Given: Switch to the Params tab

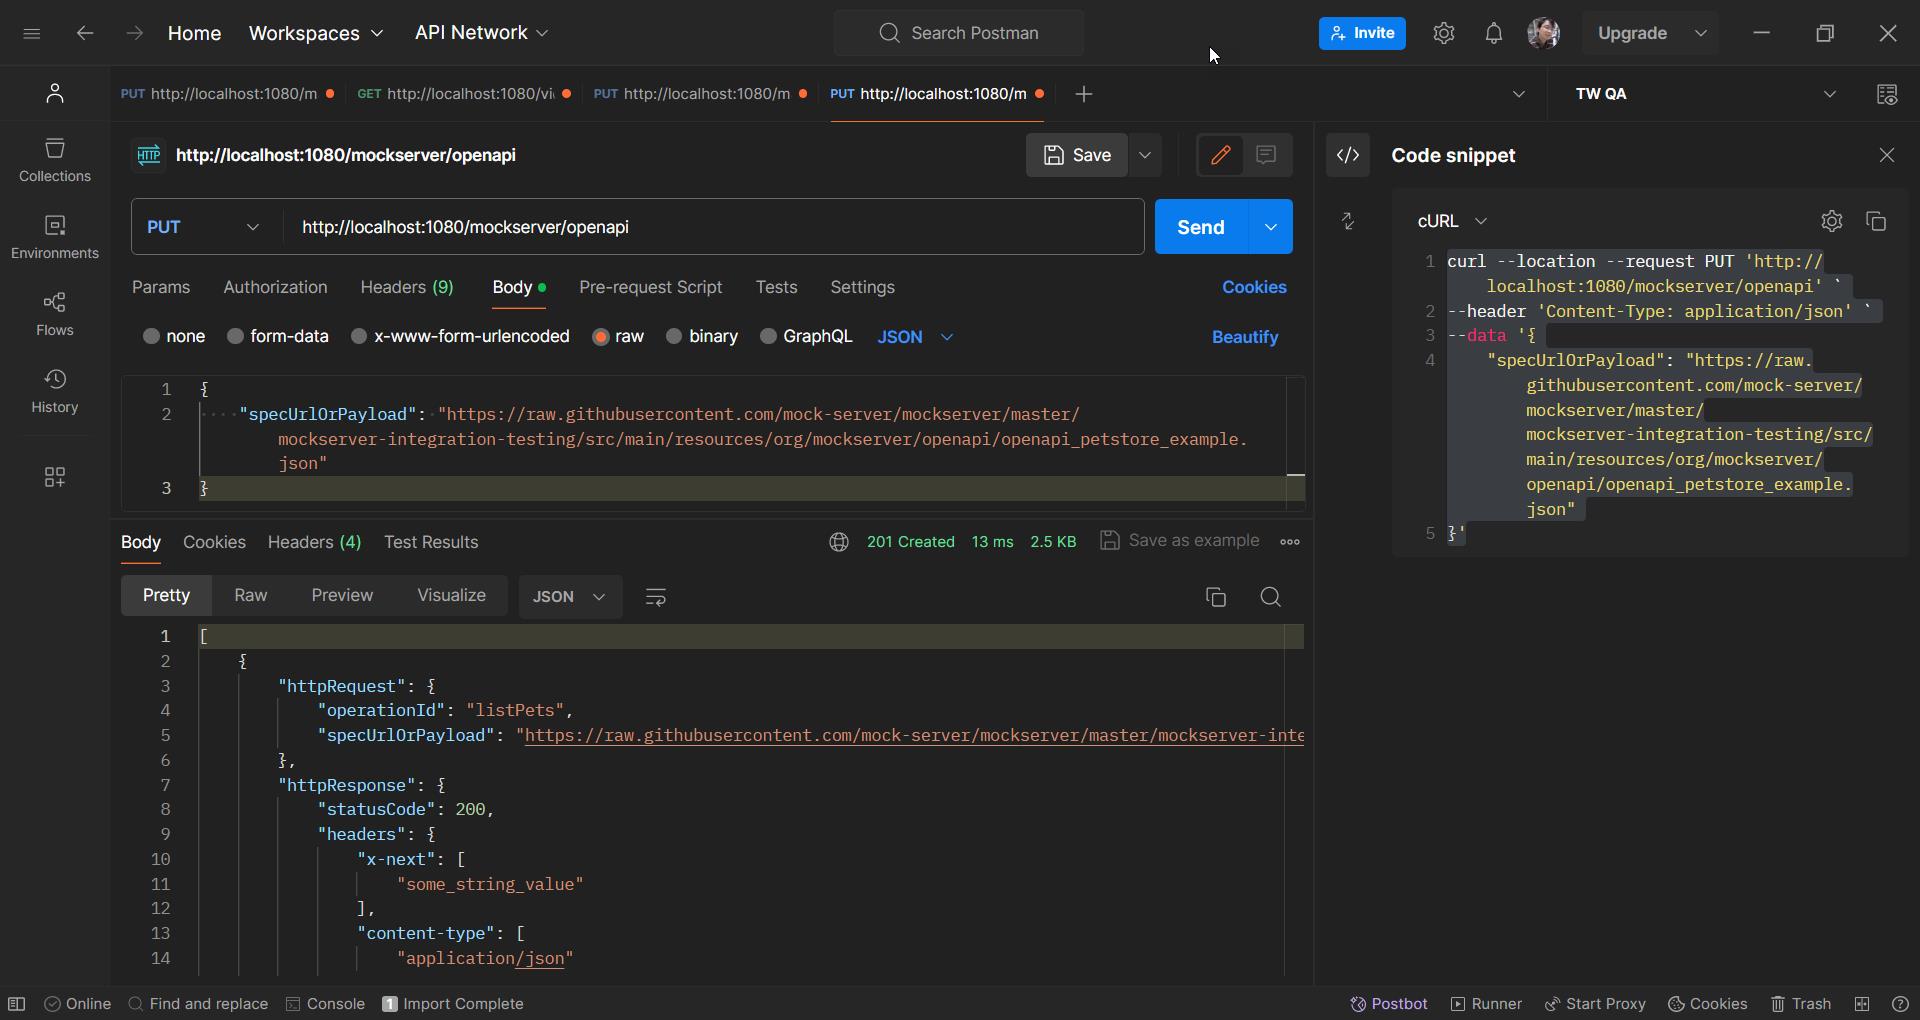Looking at the screenshot, I should 161,288.
